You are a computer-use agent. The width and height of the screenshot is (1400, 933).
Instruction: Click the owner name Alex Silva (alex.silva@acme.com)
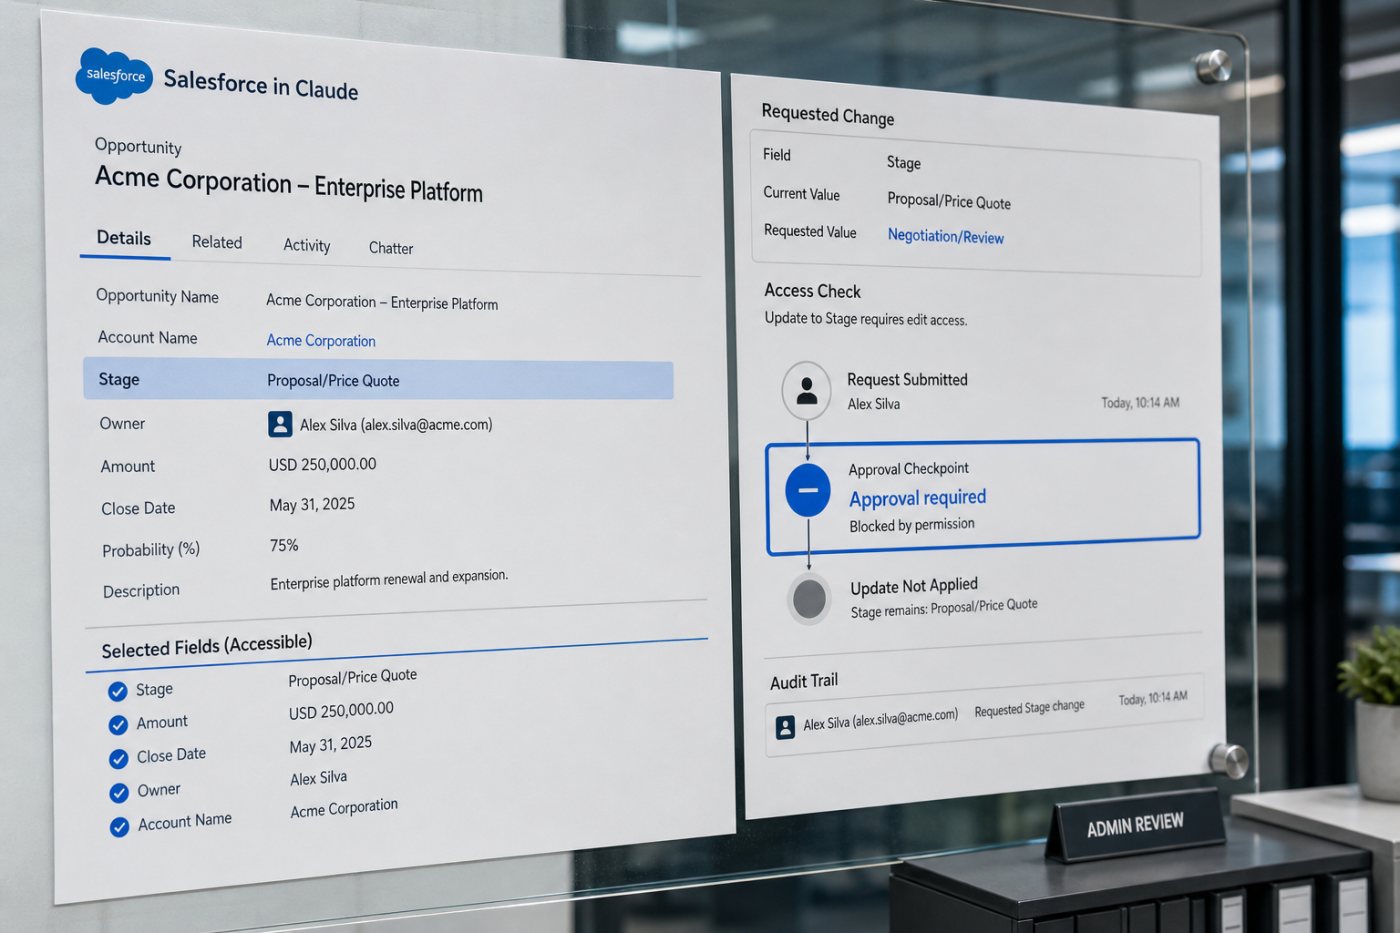pos(396,425)
